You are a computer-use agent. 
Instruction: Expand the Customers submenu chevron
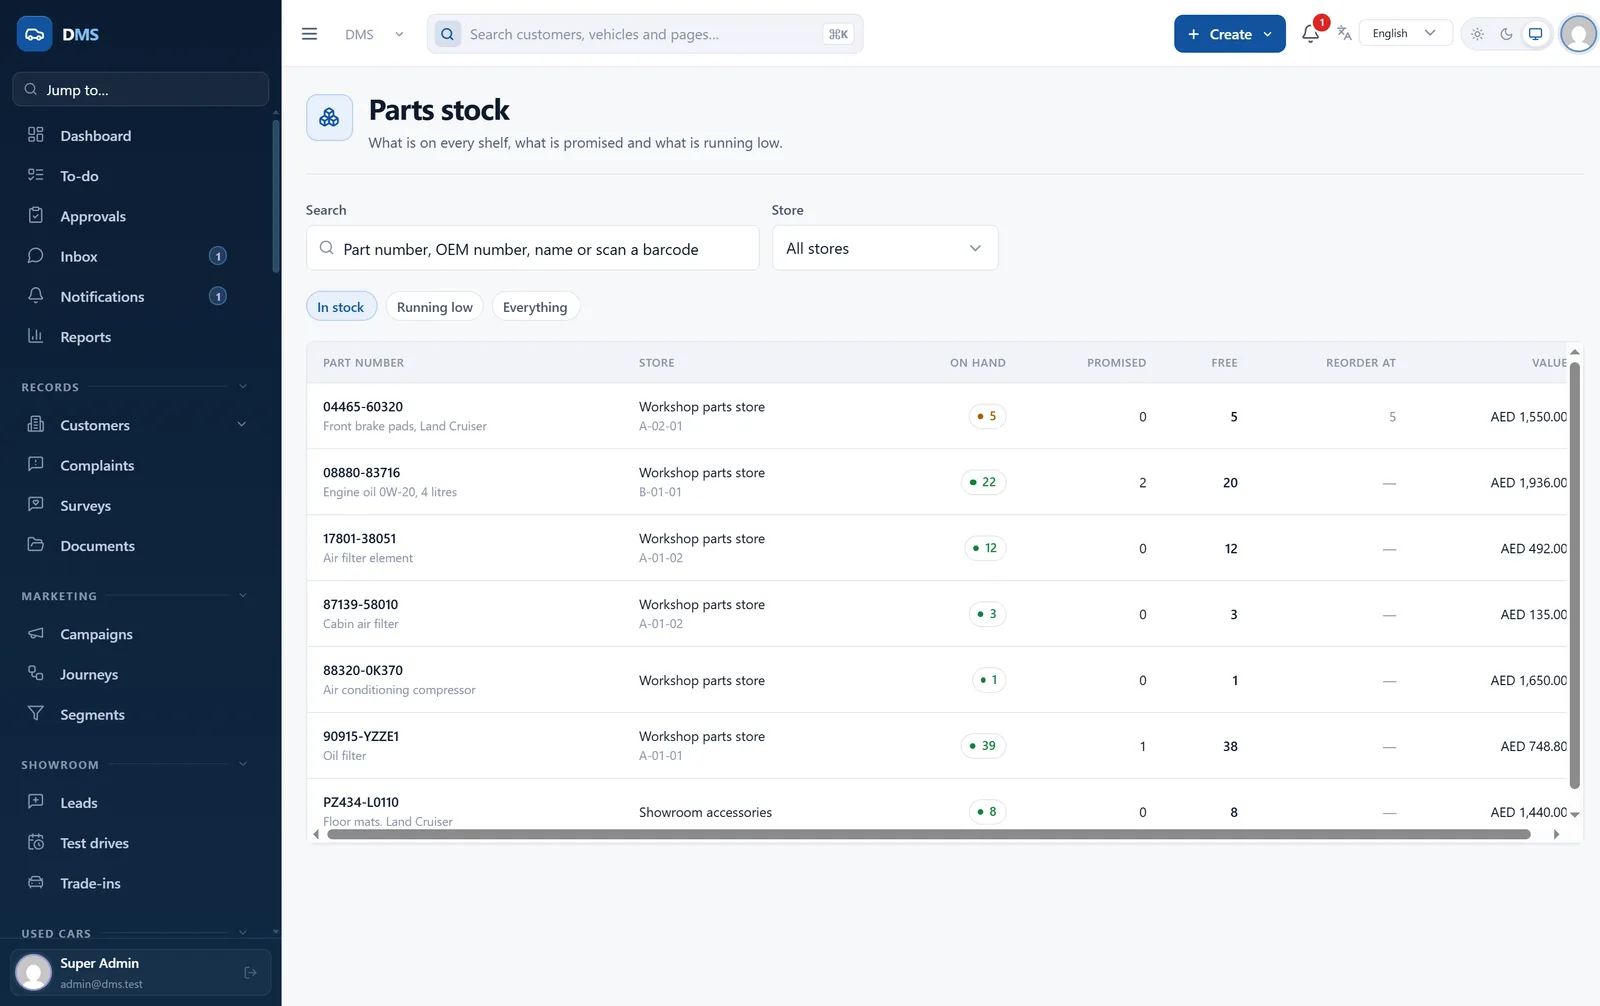(241, 425)
